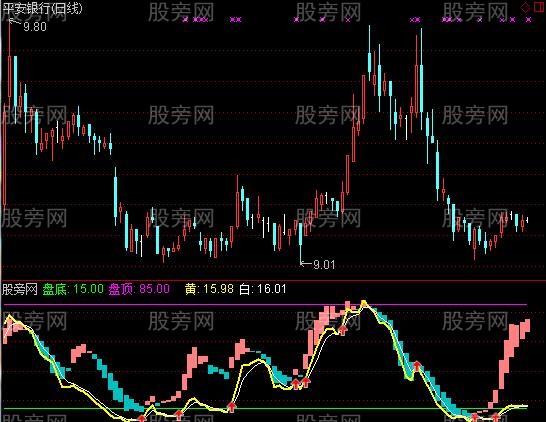This screenshot has width=546, height=422.
Task: Select the 黄: 15.98 indicator value
Action: click(209, 289)
